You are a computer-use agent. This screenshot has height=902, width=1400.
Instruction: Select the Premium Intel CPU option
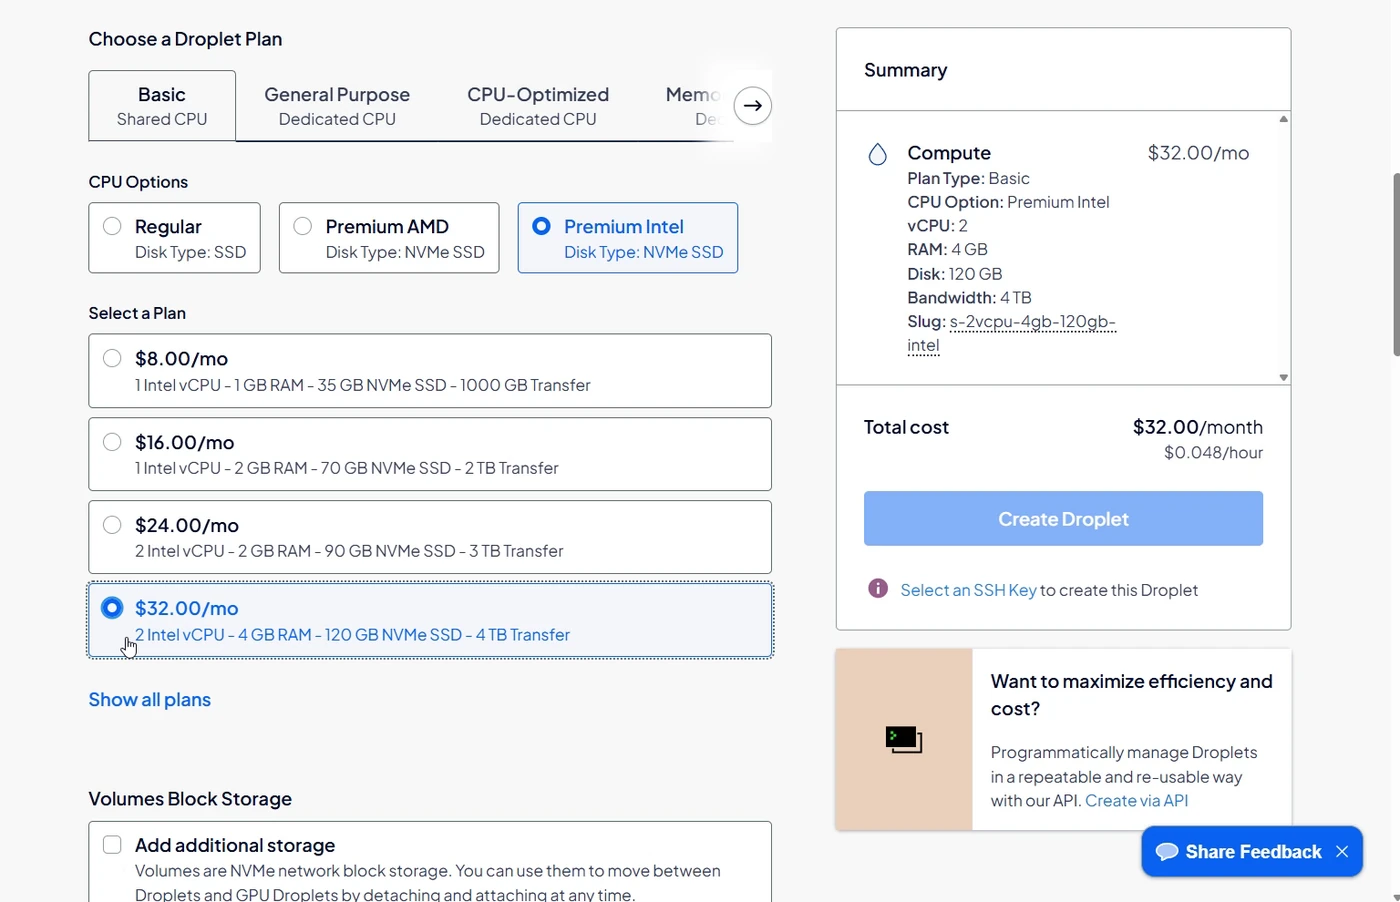point(628,238)
